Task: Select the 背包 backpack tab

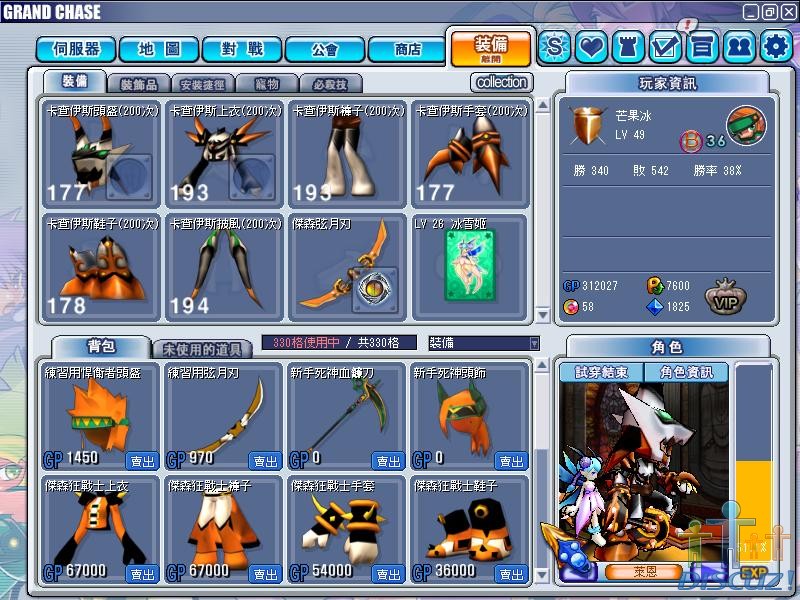Action: click(x=101, y=346)
